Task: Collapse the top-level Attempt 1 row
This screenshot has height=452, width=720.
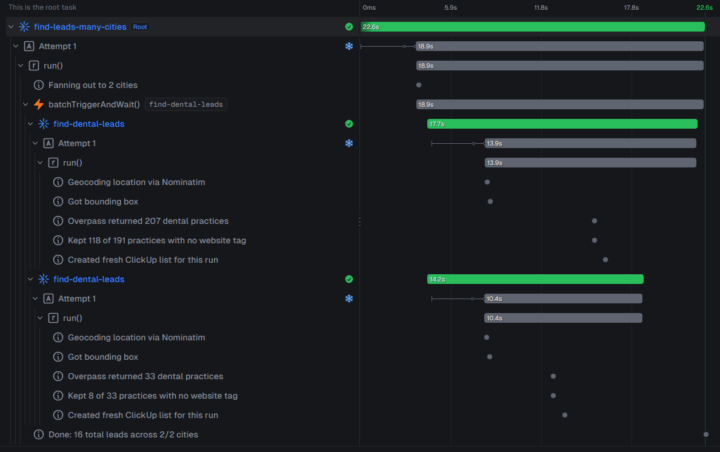Action: pos(16,46)
